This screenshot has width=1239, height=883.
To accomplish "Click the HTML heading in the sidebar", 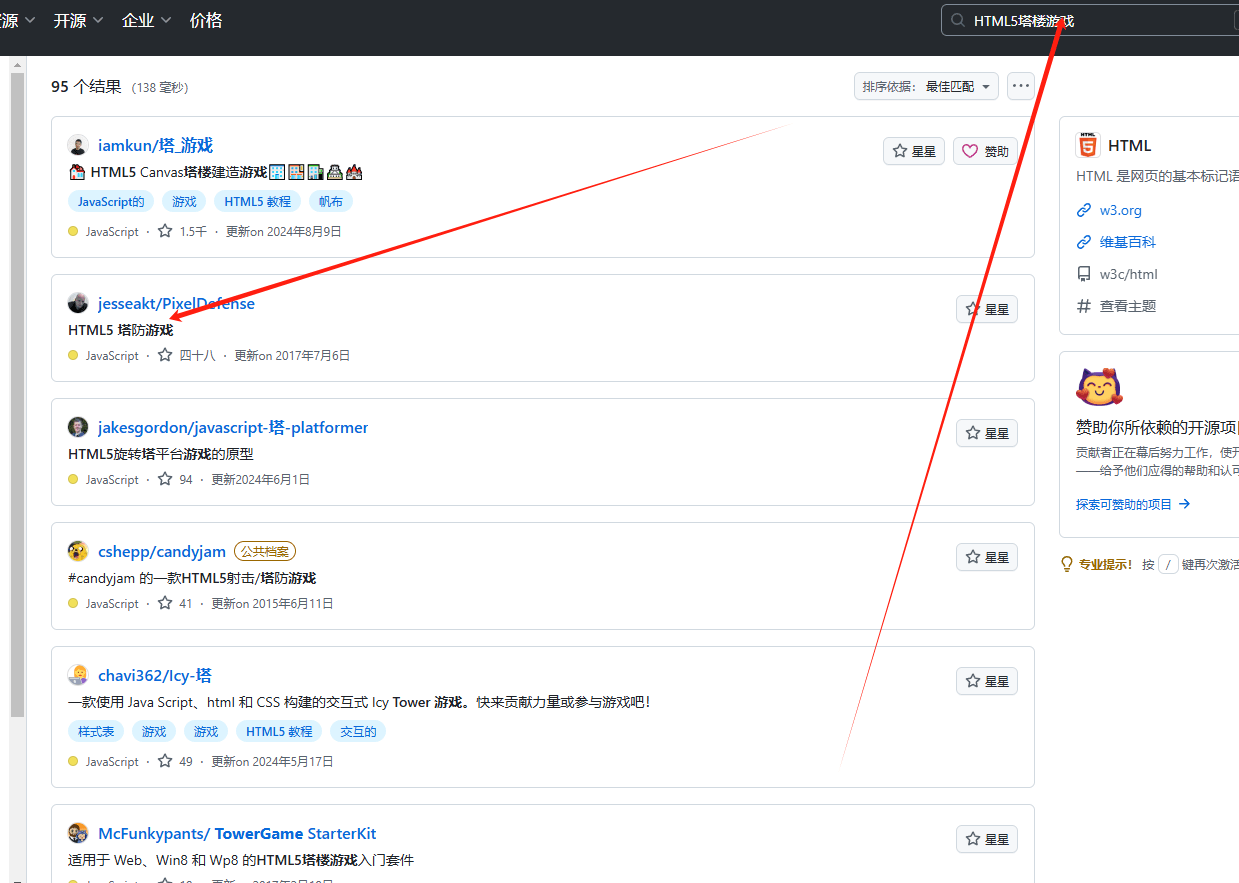I will click(1130, 145).
